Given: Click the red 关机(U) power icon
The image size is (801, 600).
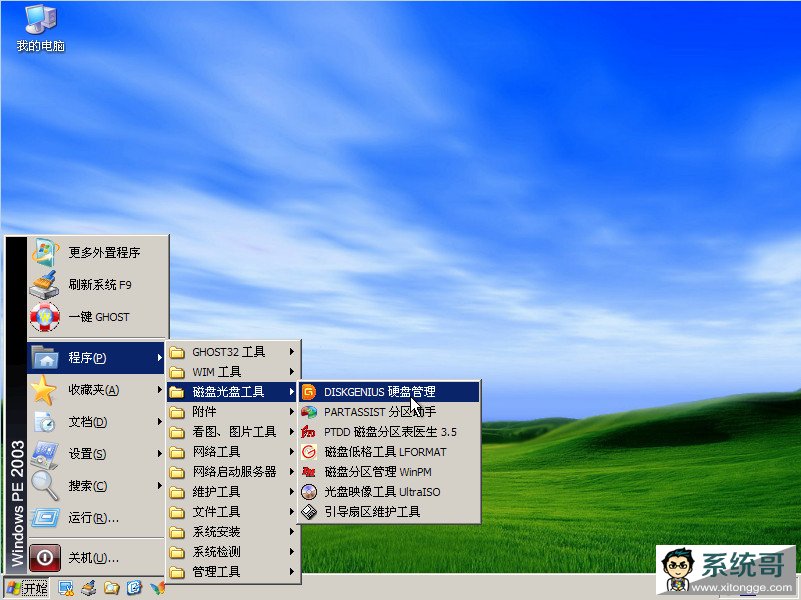Looking at the screenshot, I should tap(45, 558).
